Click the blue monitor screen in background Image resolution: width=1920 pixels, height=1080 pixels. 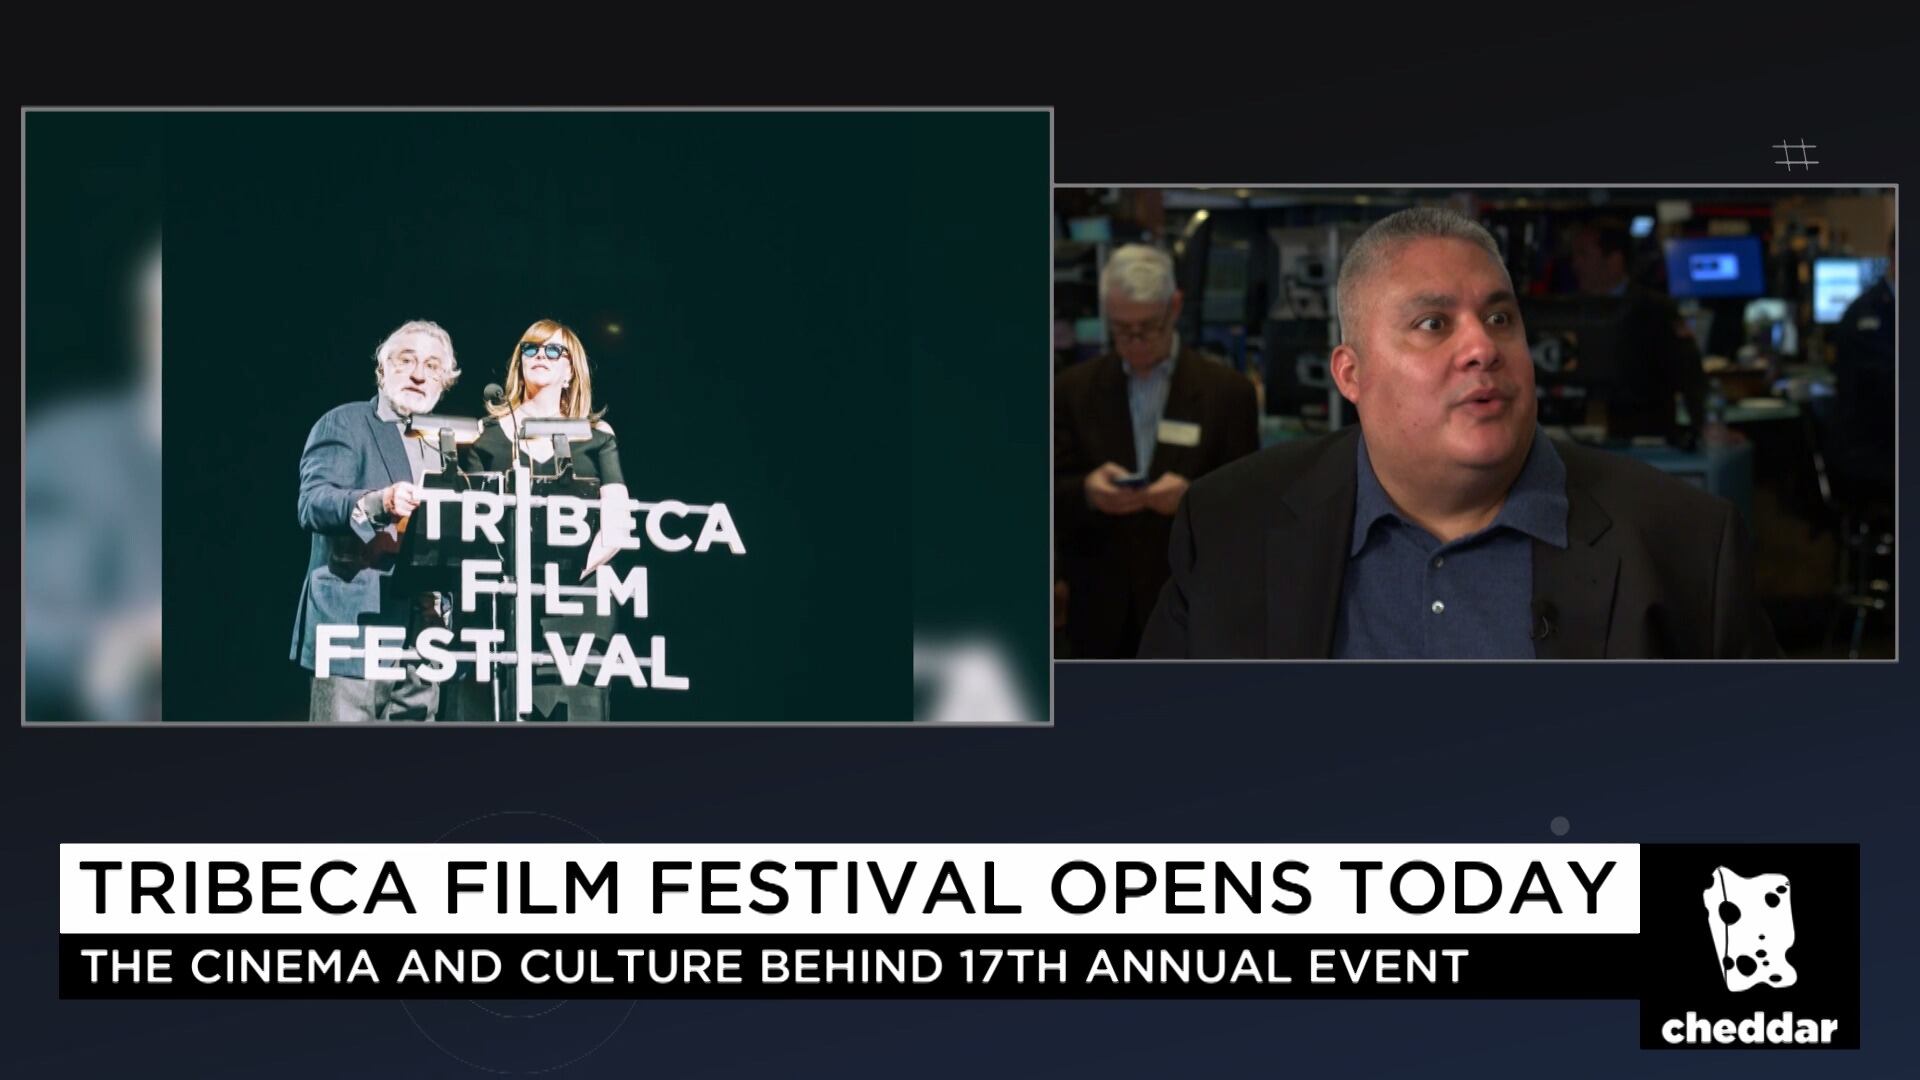tap(1713, 267)
